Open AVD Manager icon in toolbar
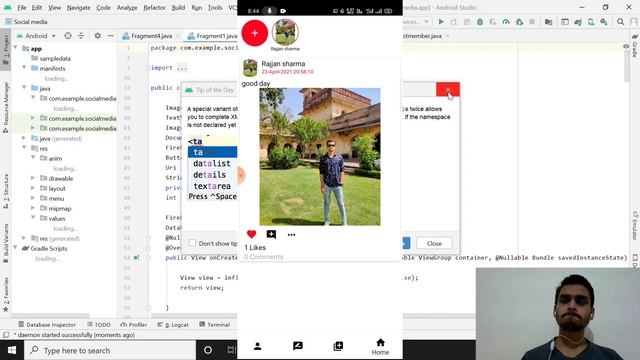The width and height of the screenshot is (640, 360). [591, 22]
